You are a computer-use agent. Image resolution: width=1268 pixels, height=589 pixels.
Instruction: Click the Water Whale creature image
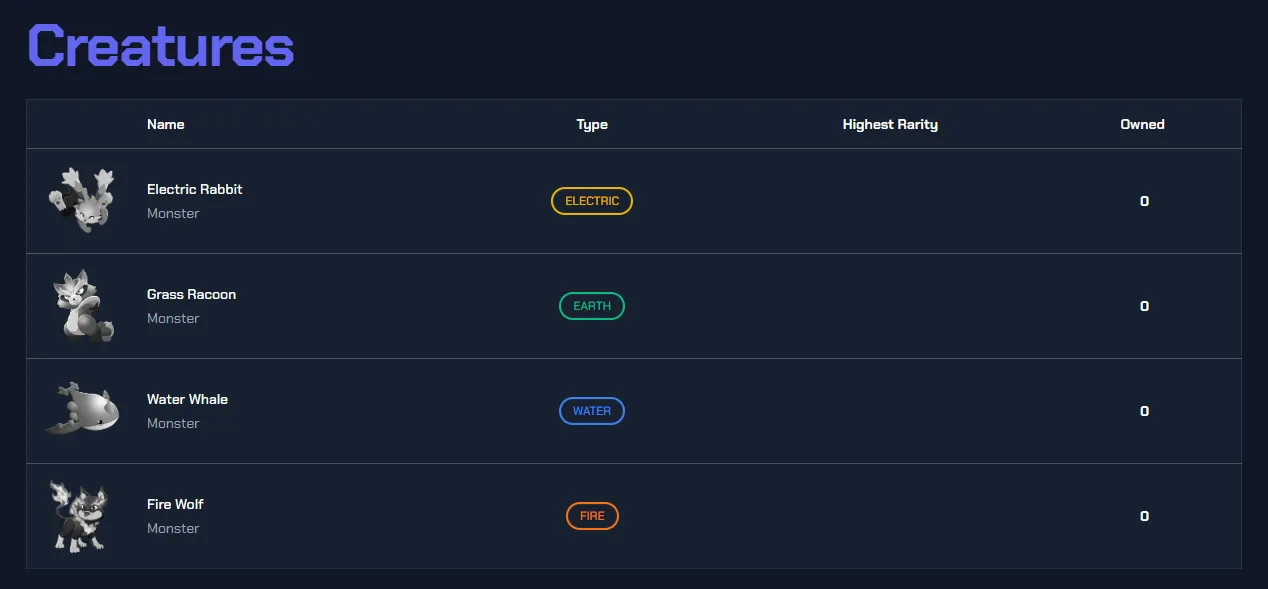pyautogui.click(x=81, y=410)
